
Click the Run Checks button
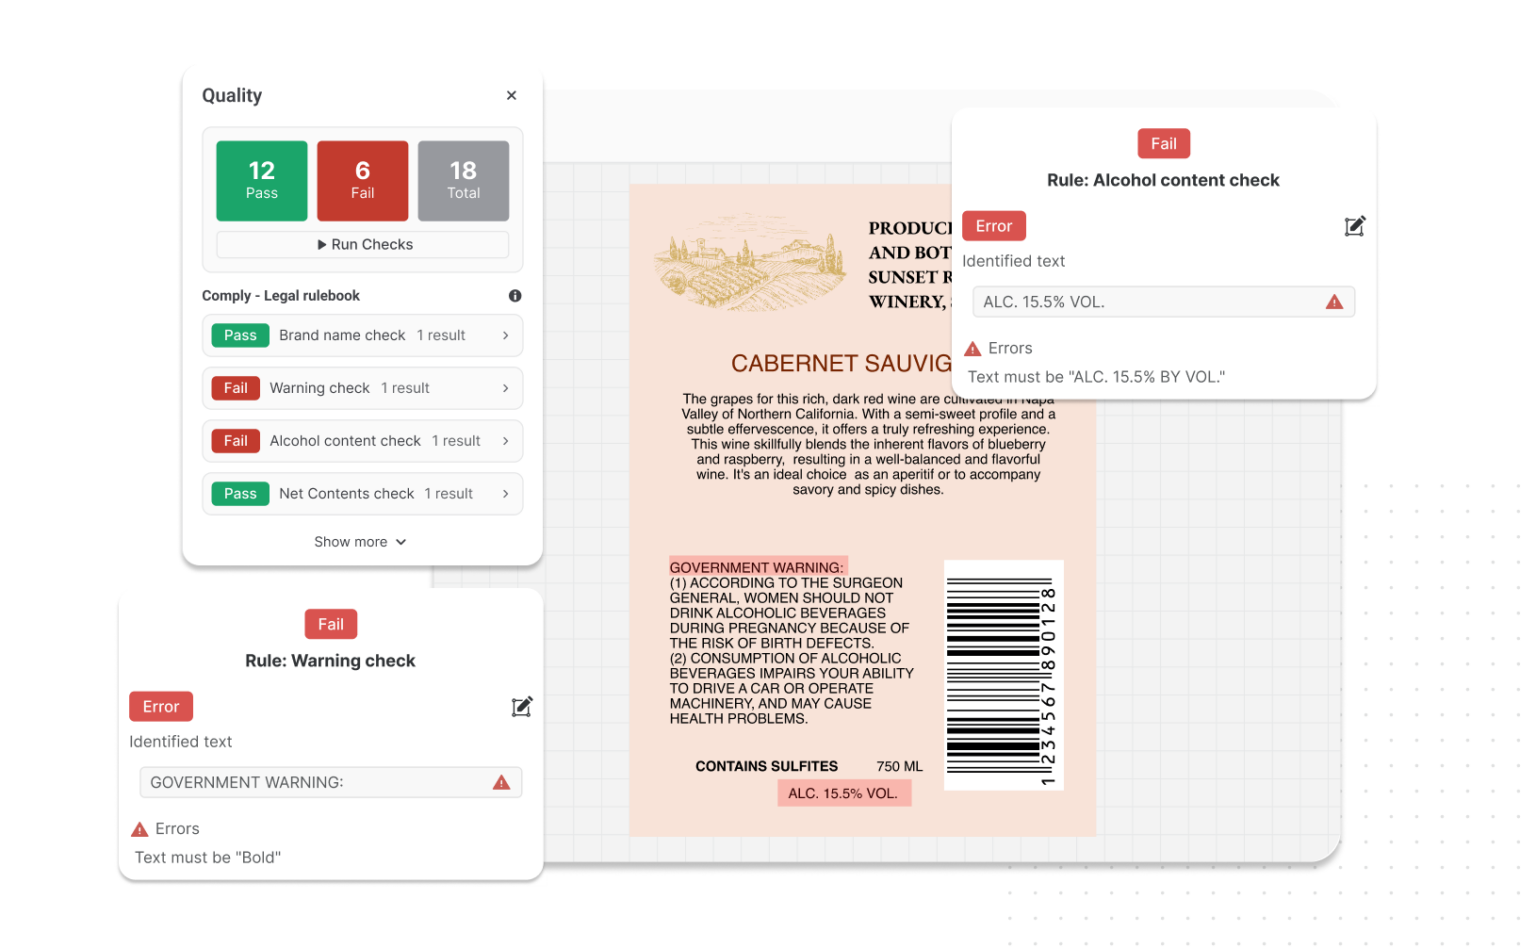click(363, 245)
